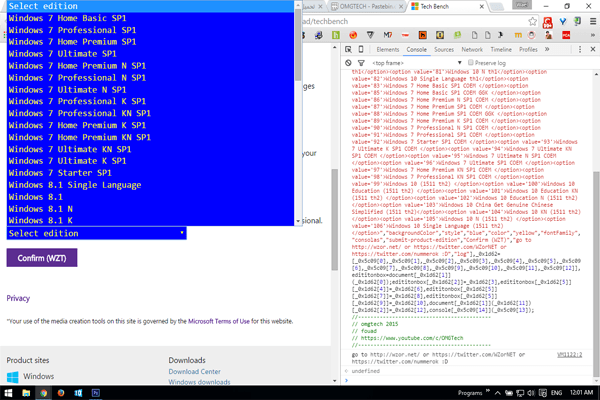Switch to the Elements tab

[x=388, y=49]
